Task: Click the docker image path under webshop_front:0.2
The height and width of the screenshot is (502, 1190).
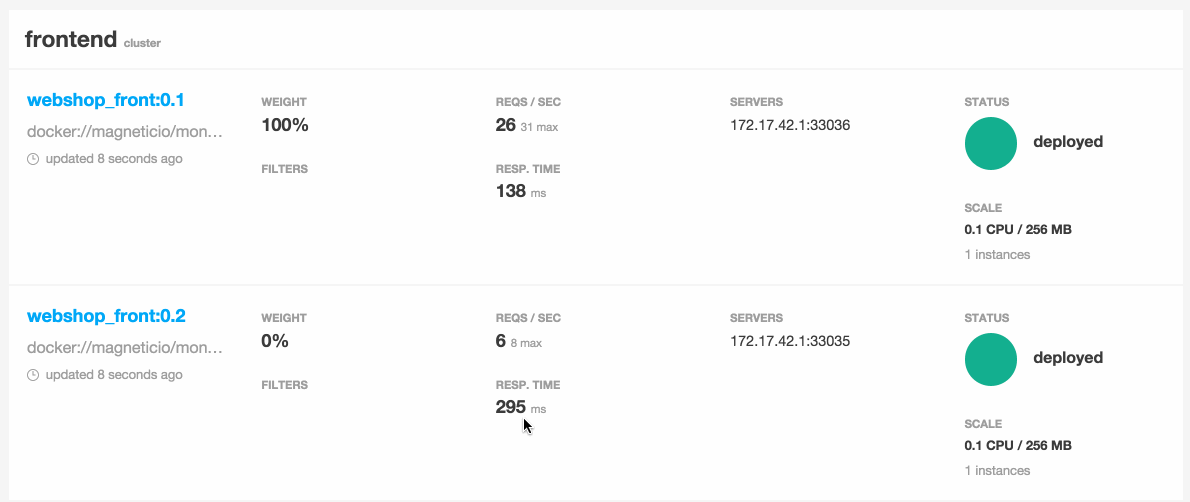Action: 125,348
